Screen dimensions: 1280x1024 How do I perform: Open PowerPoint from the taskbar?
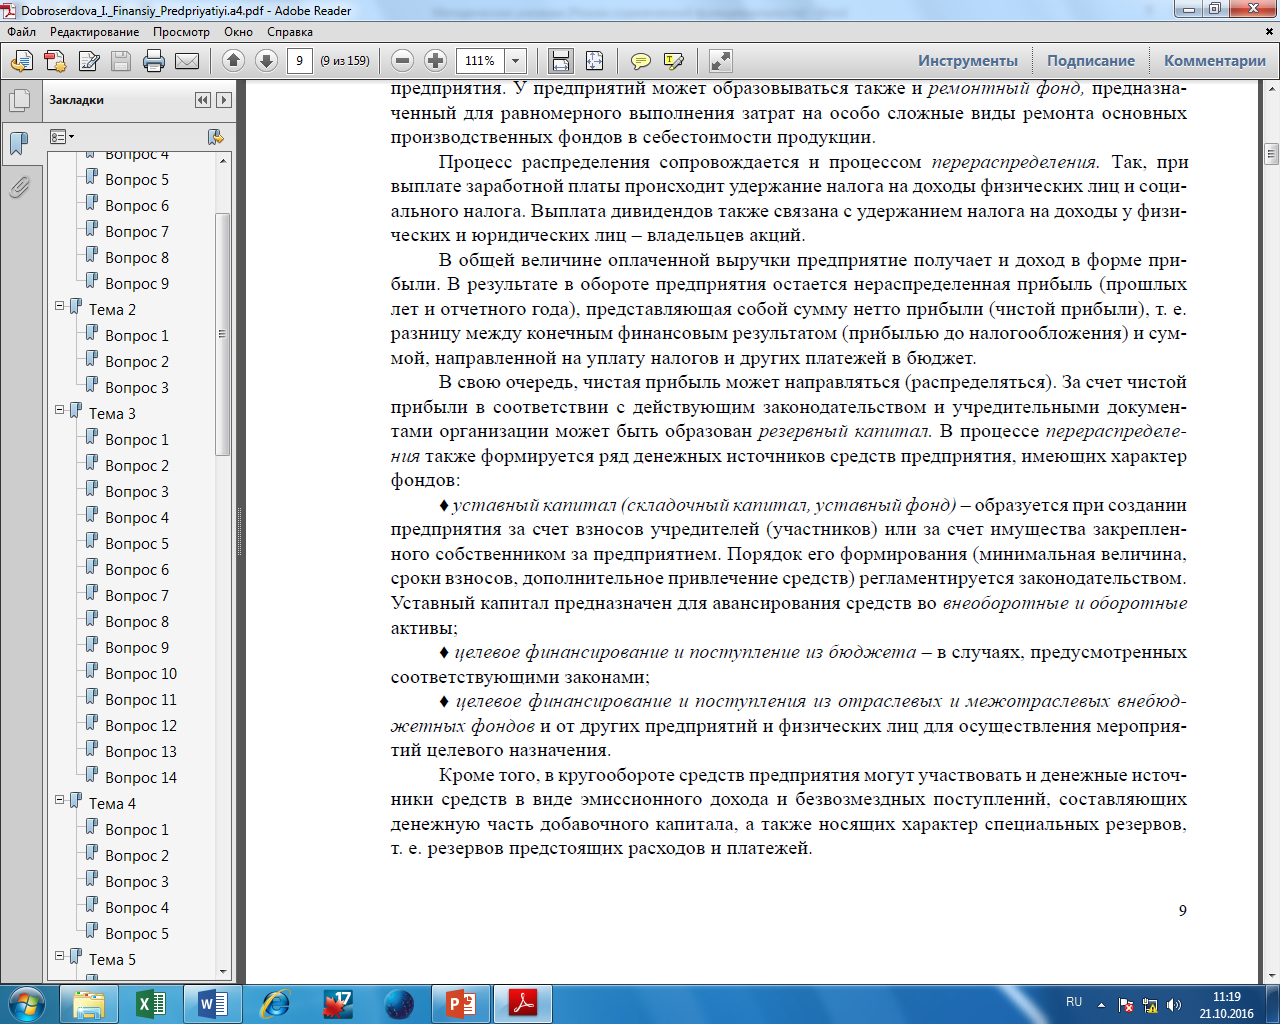tap(461, 1004)
